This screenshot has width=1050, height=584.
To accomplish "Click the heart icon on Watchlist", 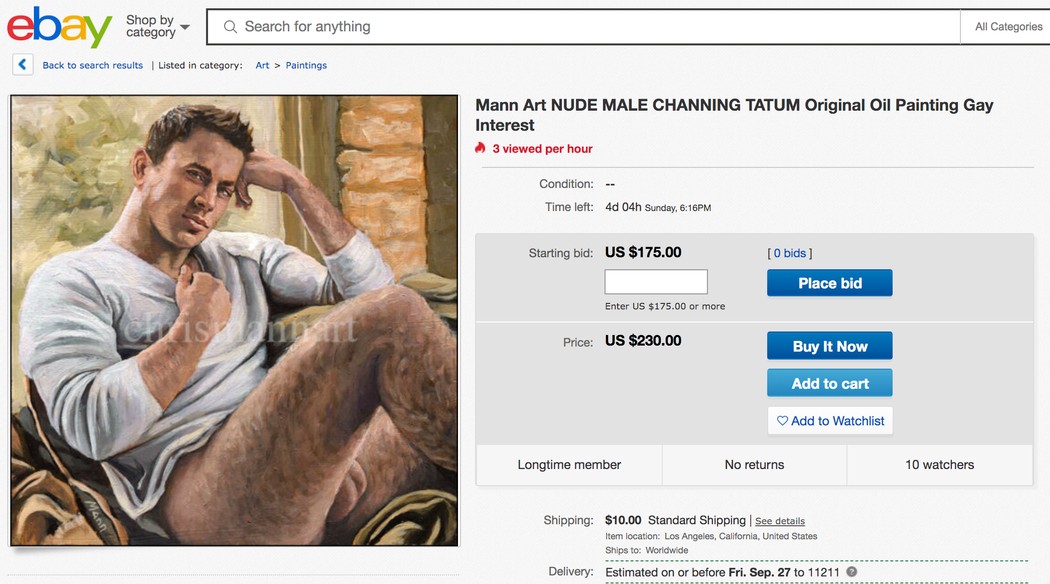I will tap(783, 421).
